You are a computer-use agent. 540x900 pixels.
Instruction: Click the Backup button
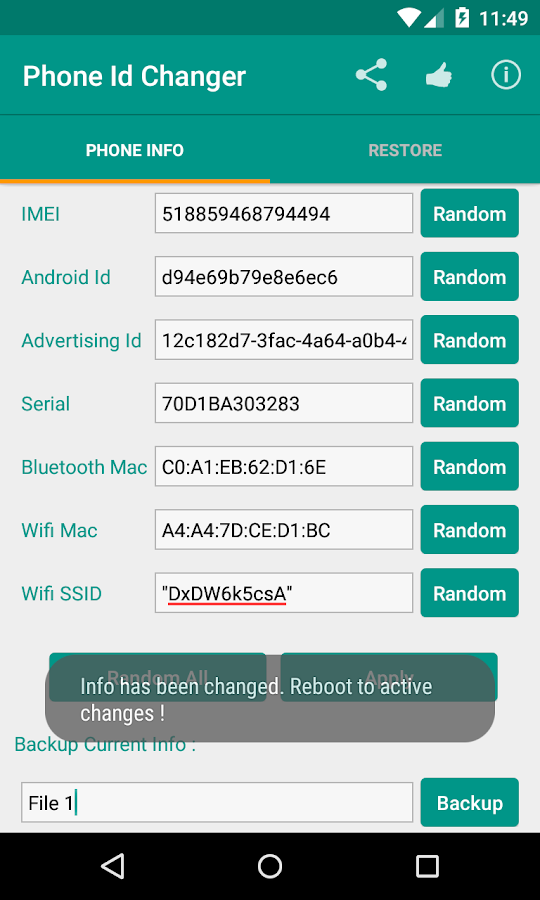pyautogui.click(x=469, y=802)
